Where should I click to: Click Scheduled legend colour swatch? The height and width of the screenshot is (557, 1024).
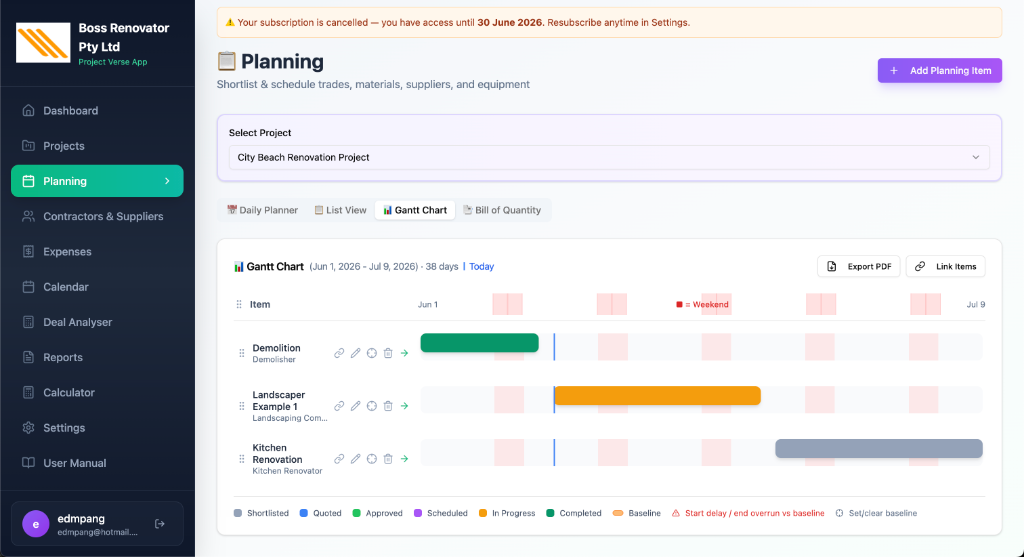[x=418, y=513]
